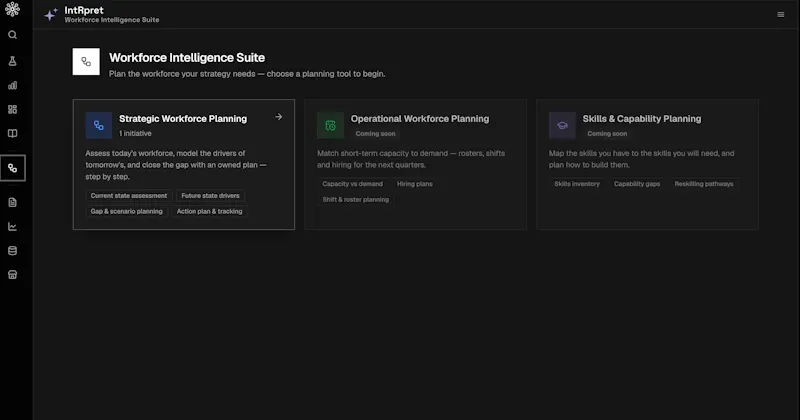Screen dimensions: 800x420
Task: Open the Operational Workforce Planning card title
Action: click(x=419, y=118)
